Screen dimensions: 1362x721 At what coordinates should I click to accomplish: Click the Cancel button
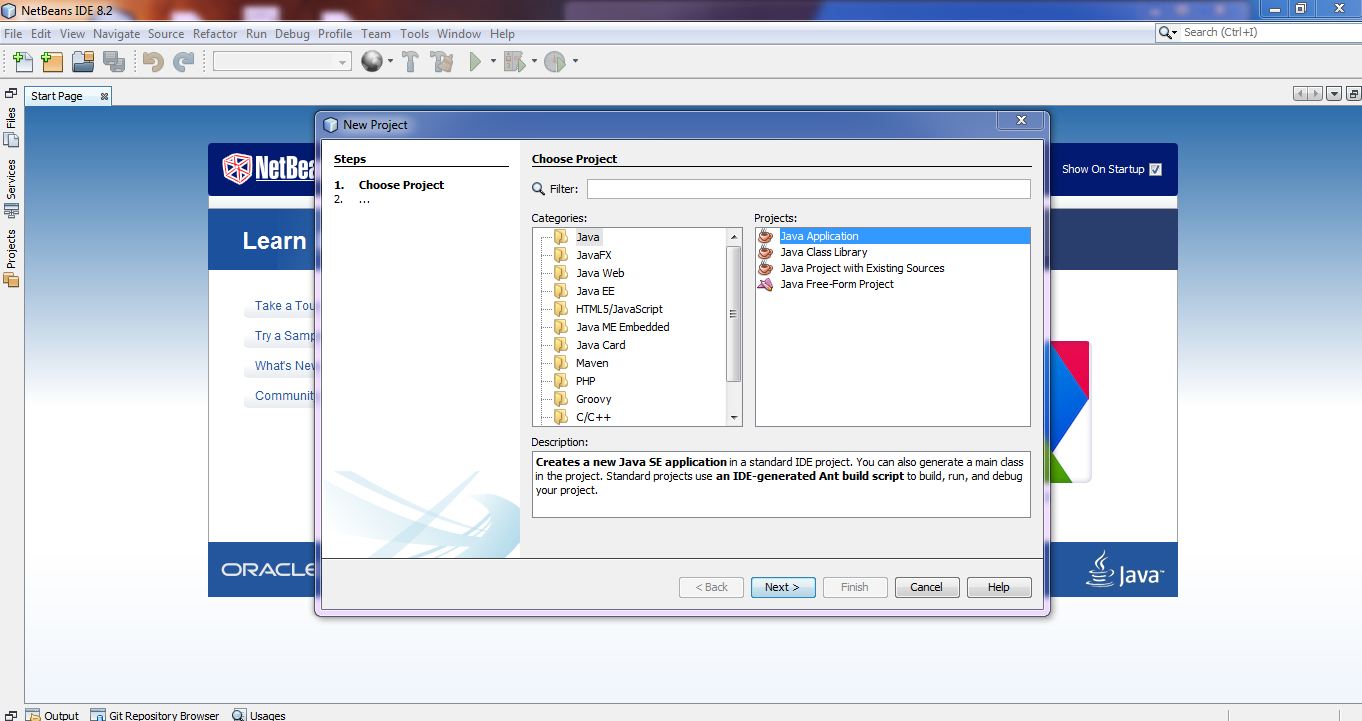[927, 587]
